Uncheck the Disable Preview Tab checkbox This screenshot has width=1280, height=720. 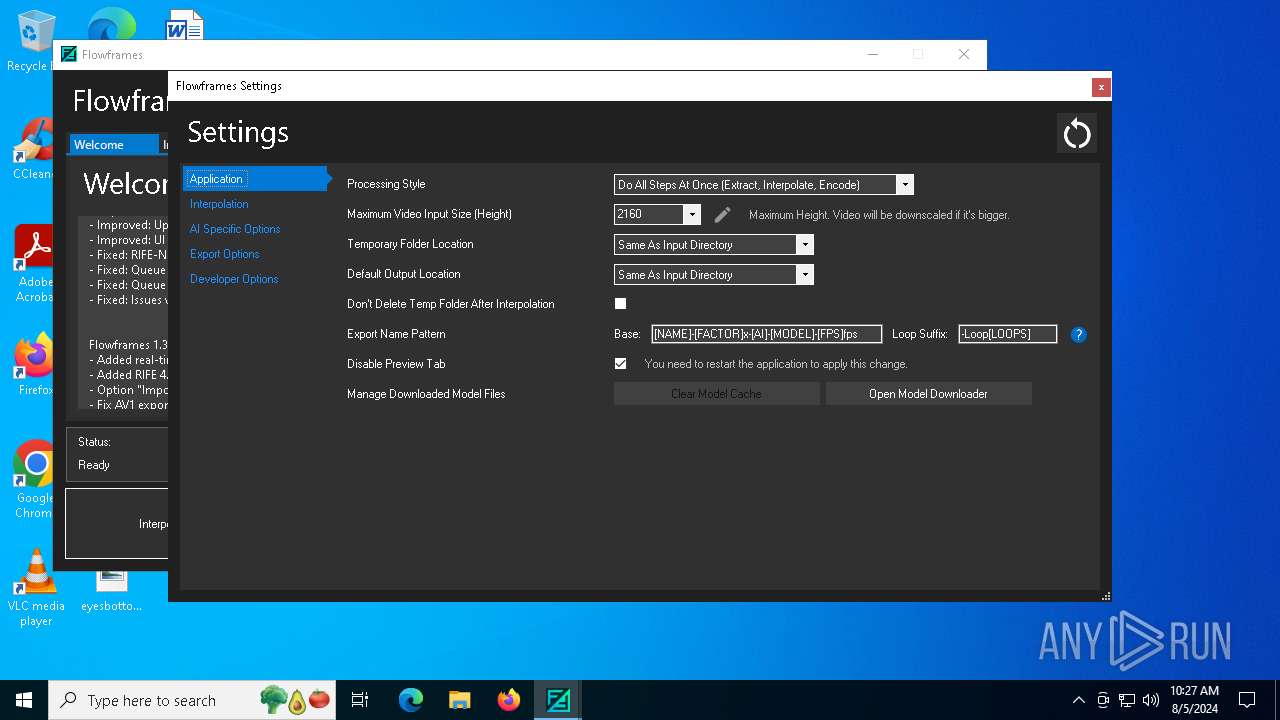click(620, 364)
